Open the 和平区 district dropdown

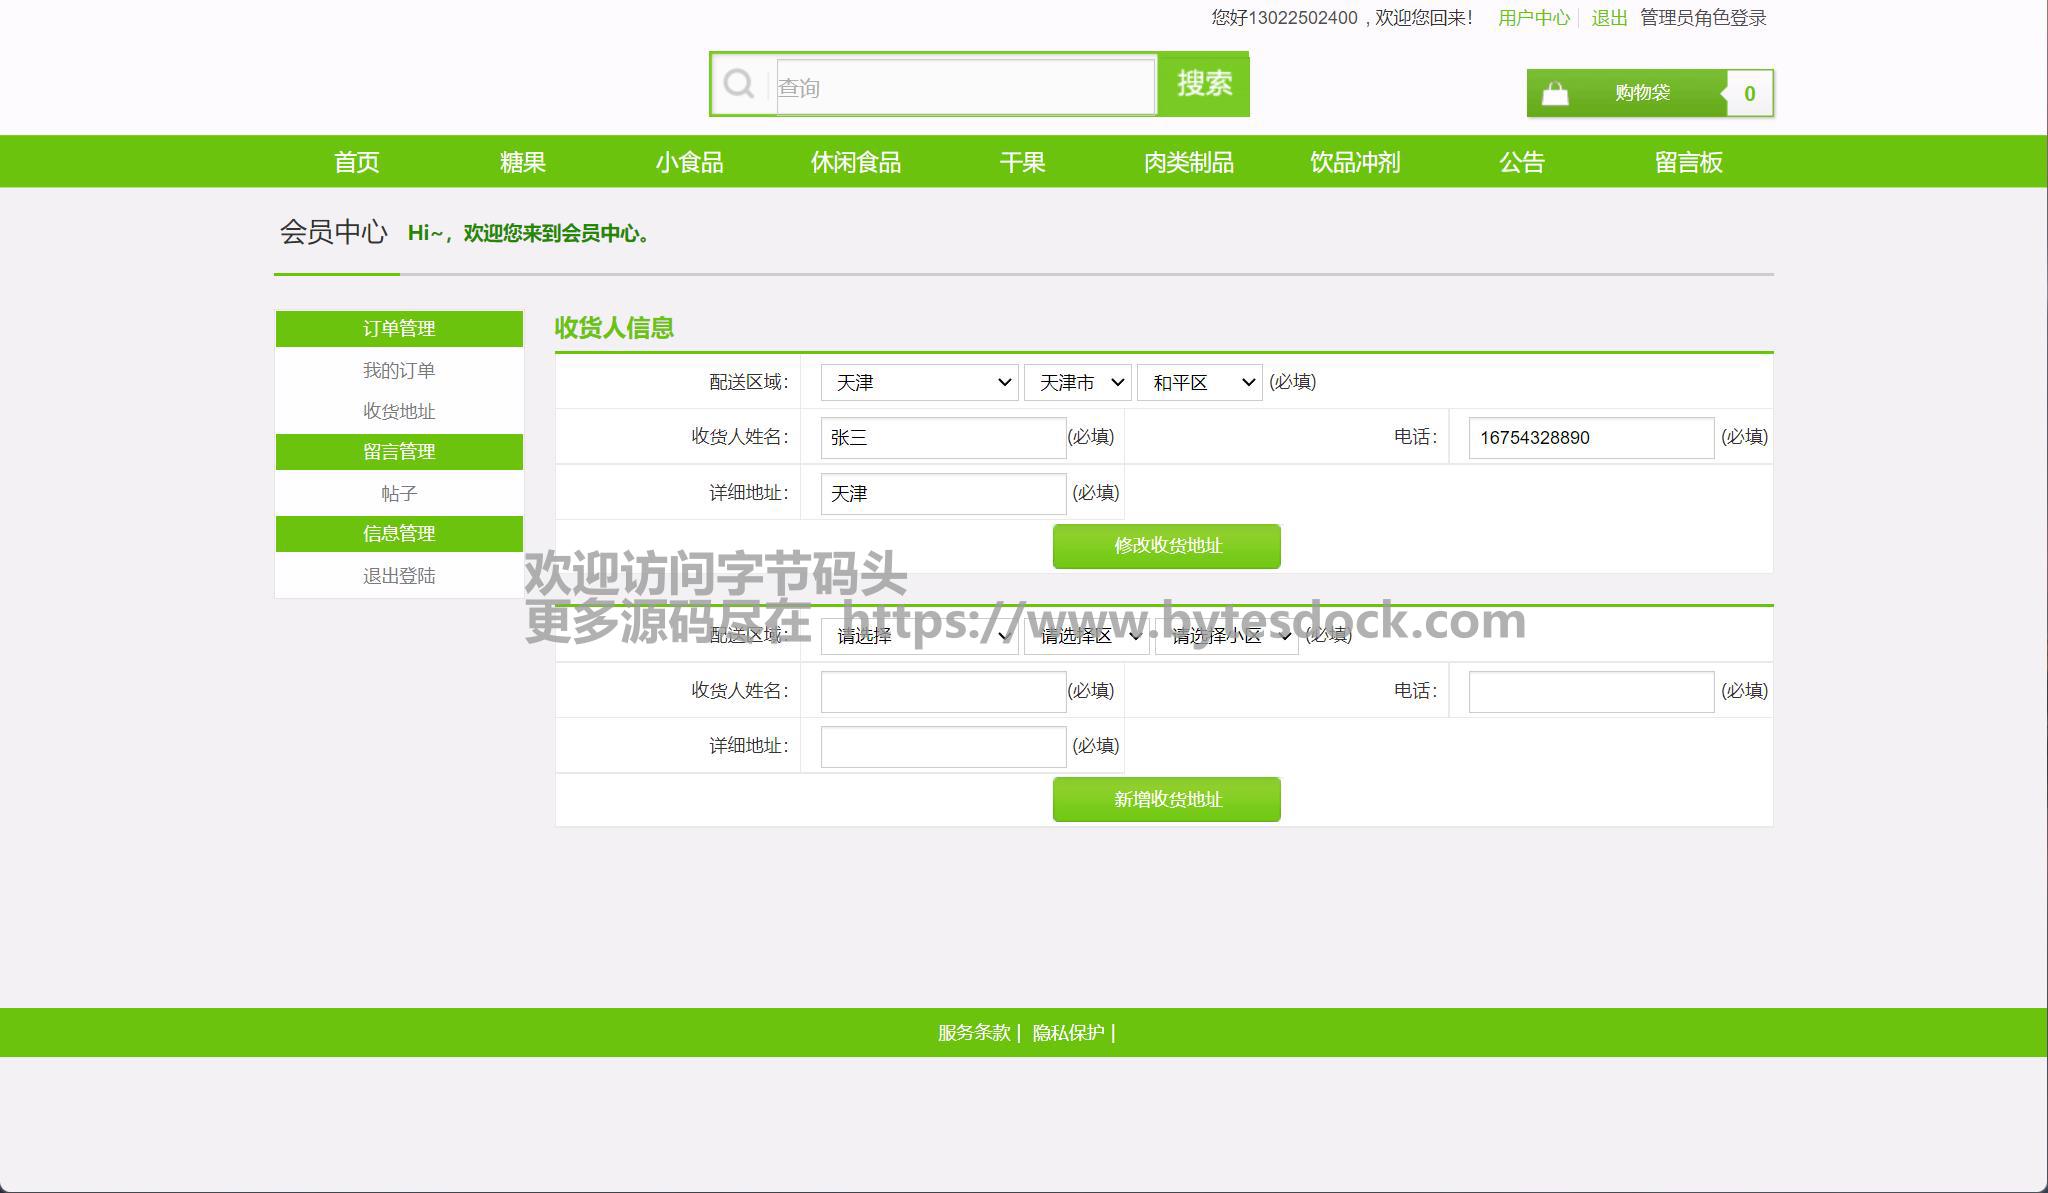(1199, 382)
